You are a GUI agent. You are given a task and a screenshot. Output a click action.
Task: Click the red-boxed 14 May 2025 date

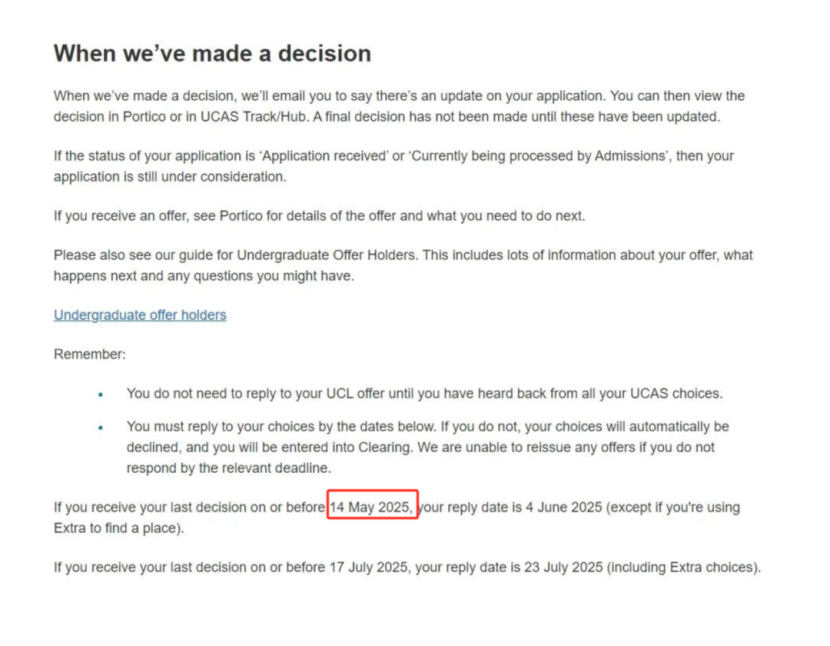pyautogui.click(x=371, y=507)
